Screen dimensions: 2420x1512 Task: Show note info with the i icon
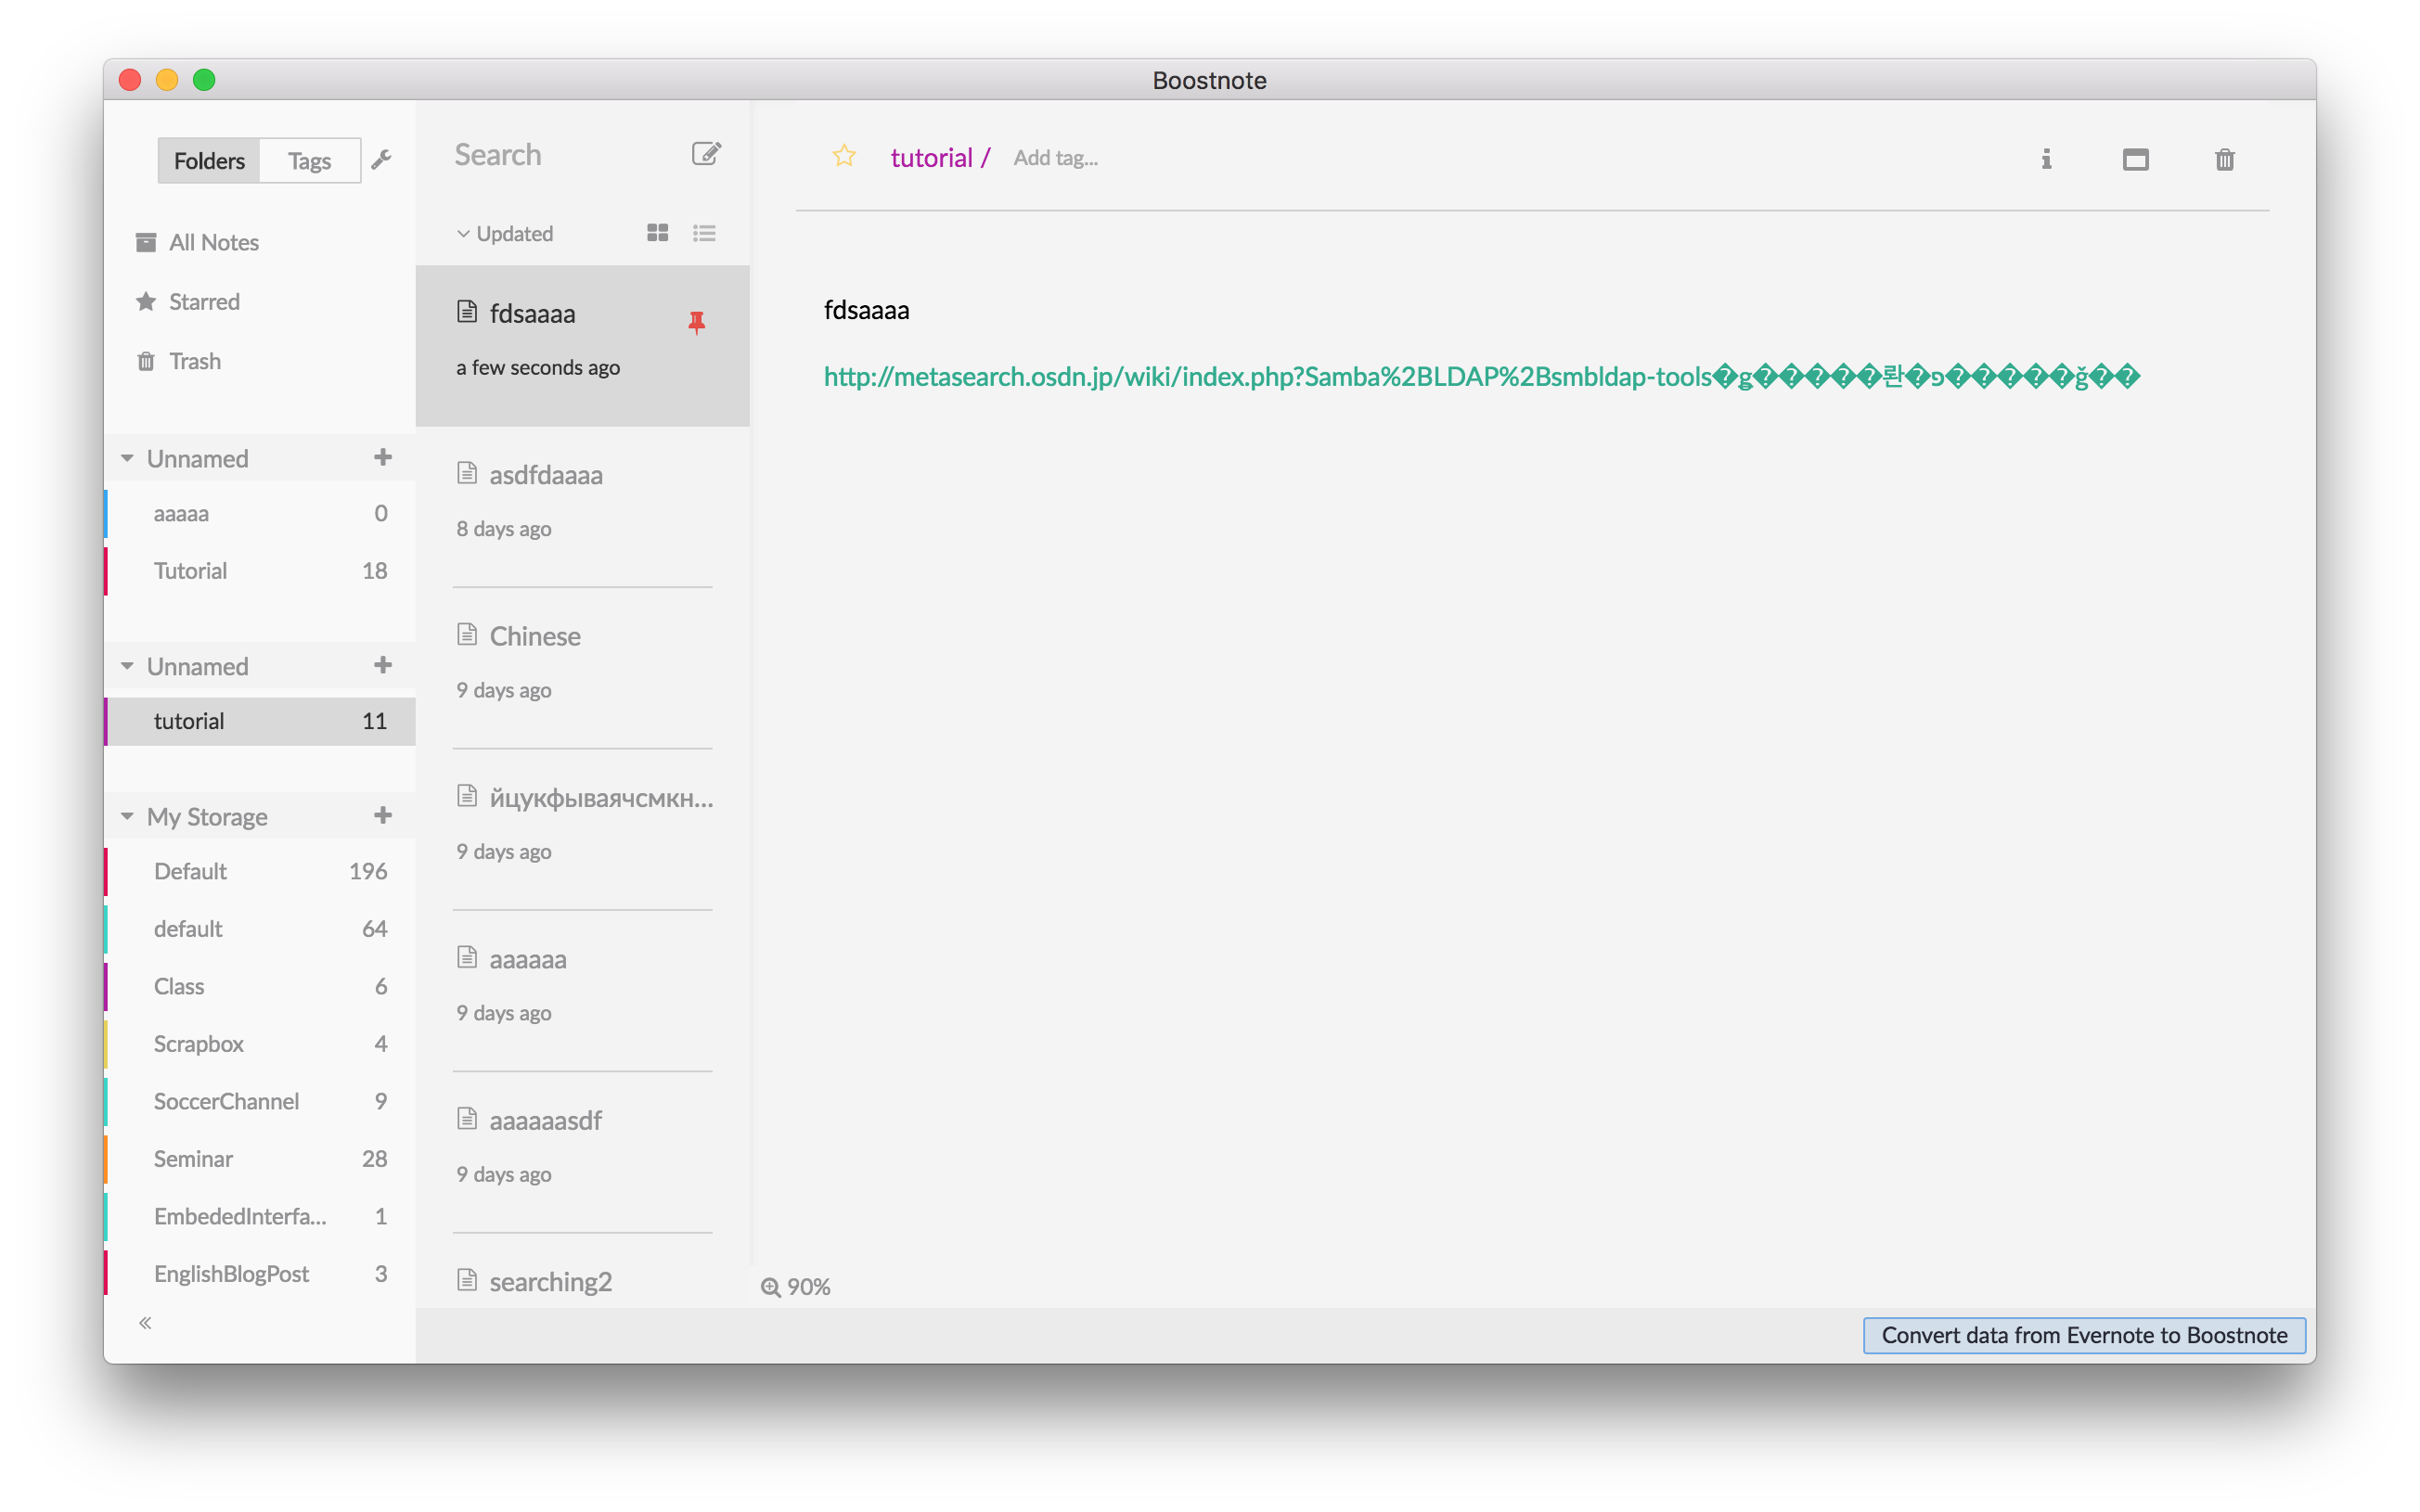[2046, 159]
